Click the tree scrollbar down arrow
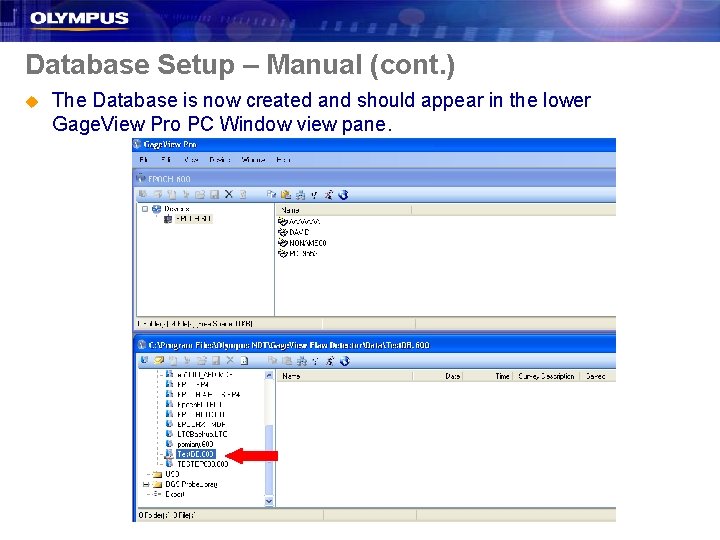 [269, 501]
